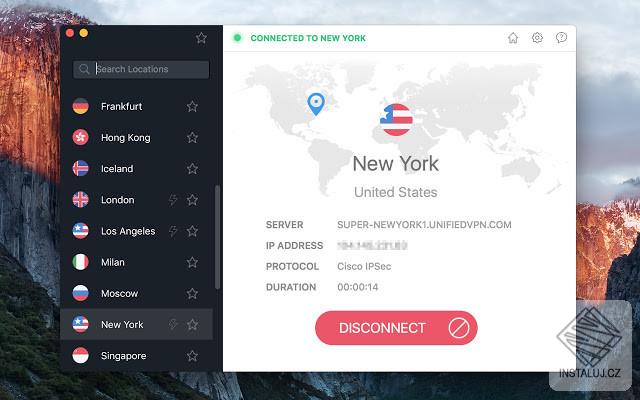
Task: Favorite Frankfurt with its star
Action: coord(192,107)
